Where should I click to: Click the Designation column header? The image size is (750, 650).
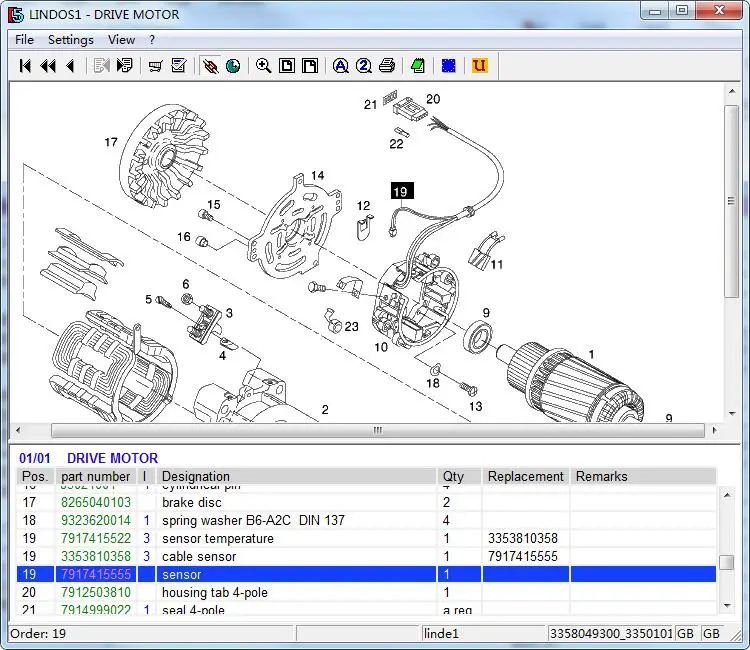pyautogui.click(x=297, y=476)
